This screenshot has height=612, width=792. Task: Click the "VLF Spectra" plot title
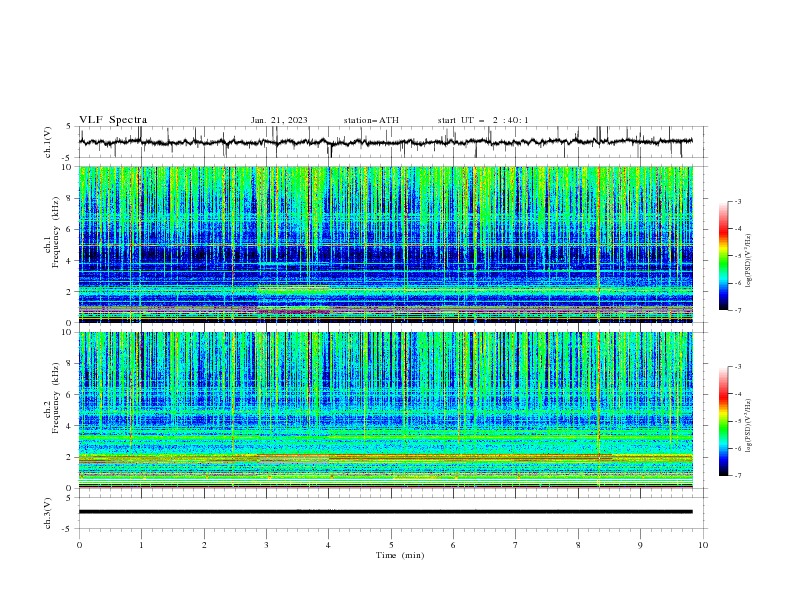pos(113,120)
